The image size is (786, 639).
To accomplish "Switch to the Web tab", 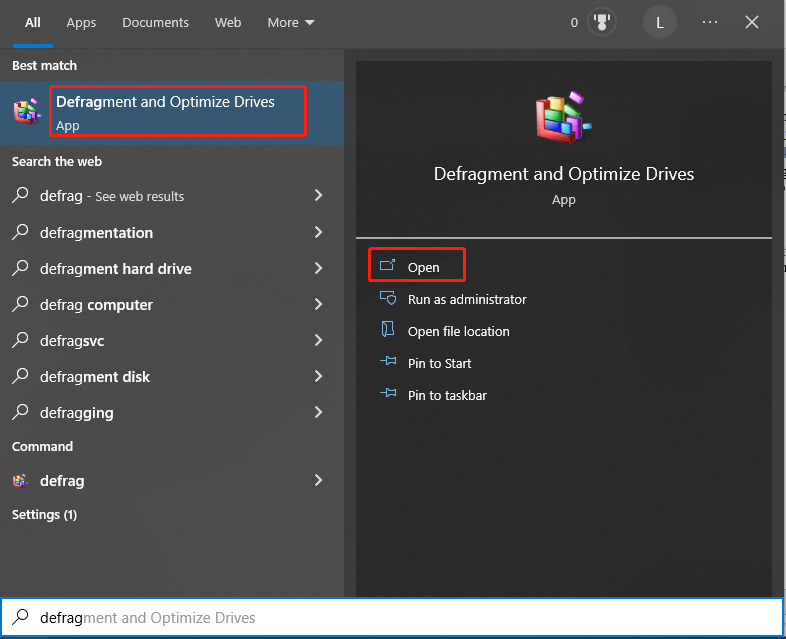I will 228,23.
